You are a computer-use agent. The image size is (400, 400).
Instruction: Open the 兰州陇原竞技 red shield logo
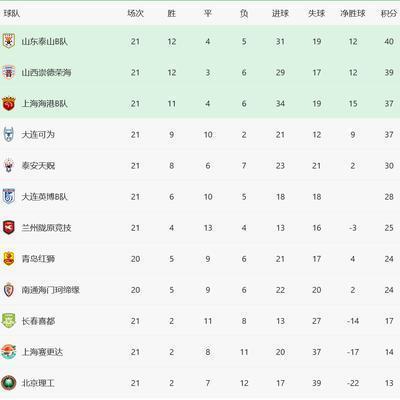[x=9, y=227]
